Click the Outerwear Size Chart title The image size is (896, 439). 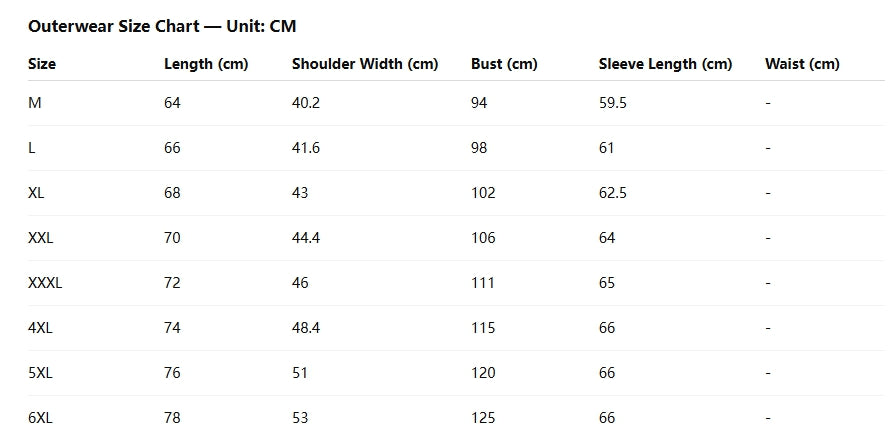click(162, 26)
